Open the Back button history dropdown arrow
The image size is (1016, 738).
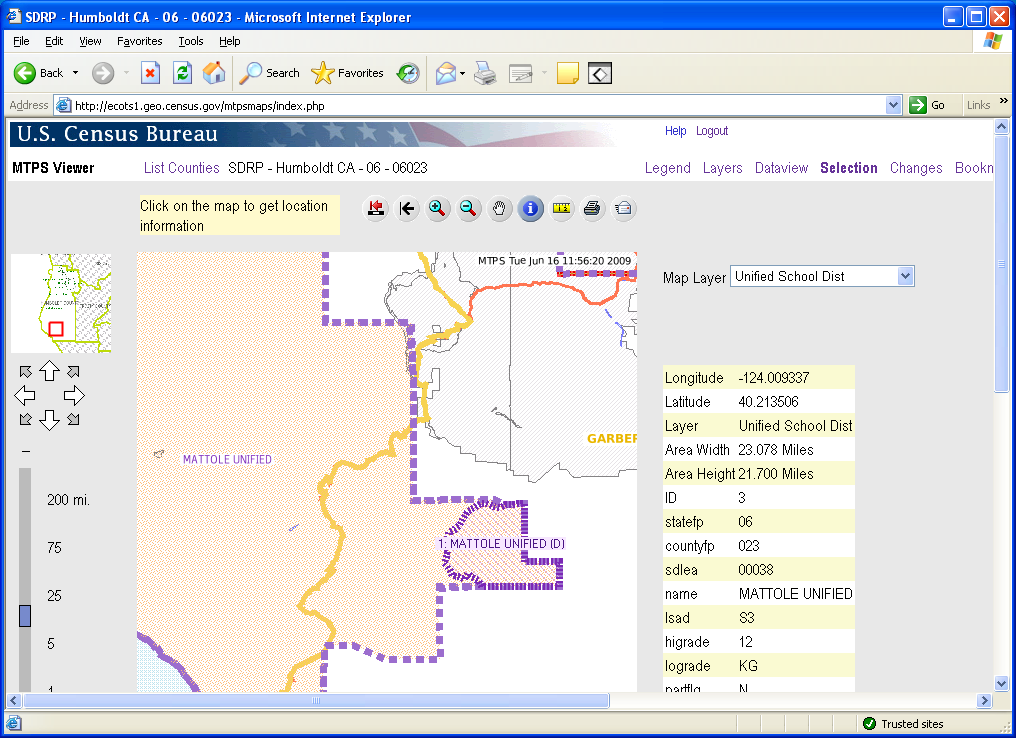tap(75, 73)
